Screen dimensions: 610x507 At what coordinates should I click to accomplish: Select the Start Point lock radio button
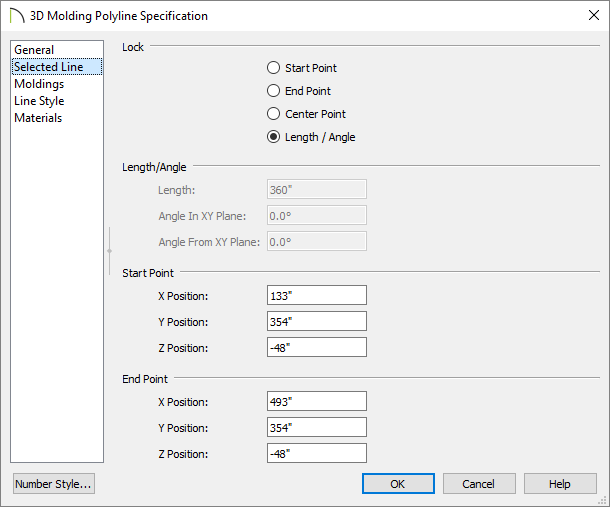point(273,68)
